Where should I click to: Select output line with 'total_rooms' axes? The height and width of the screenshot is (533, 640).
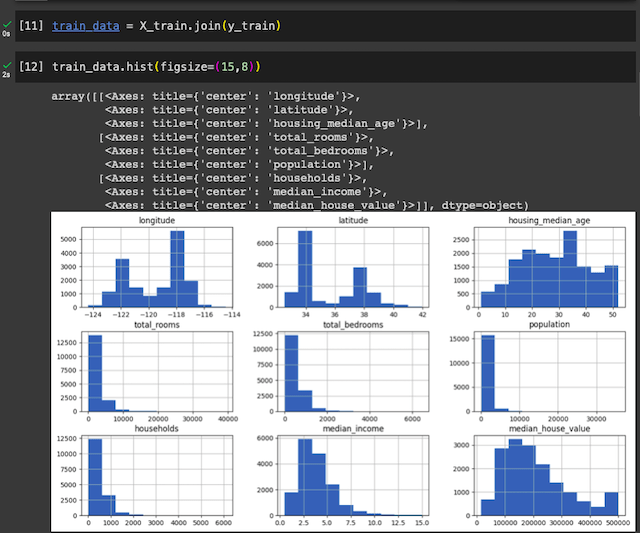click(236, 137)
